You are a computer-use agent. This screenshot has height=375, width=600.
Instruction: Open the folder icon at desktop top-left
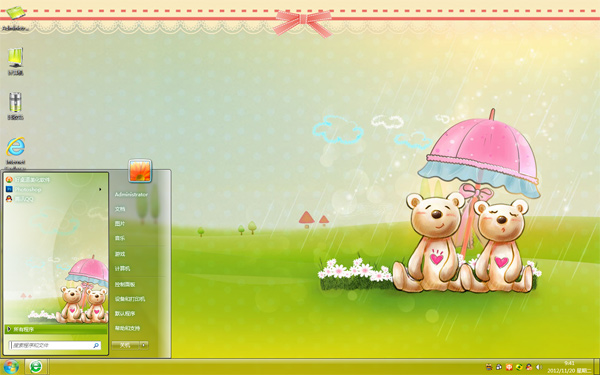click(16, 13)
